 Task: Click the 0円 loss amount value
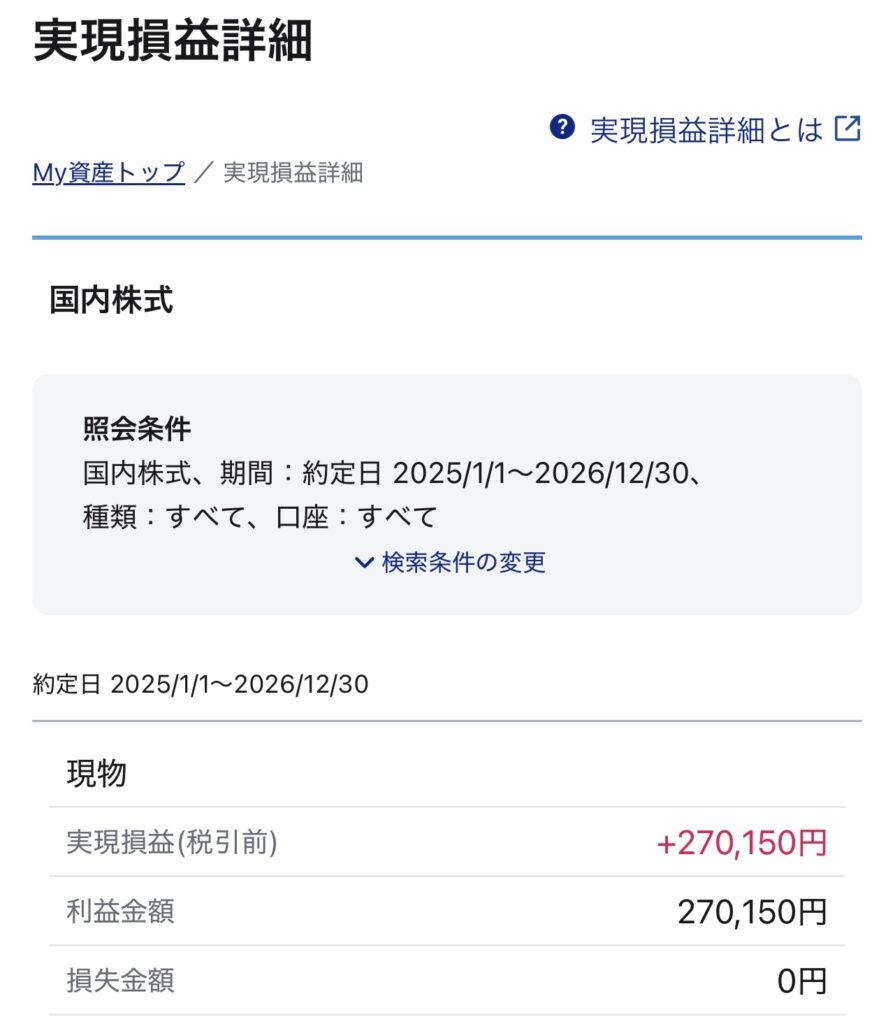(802, 981)
